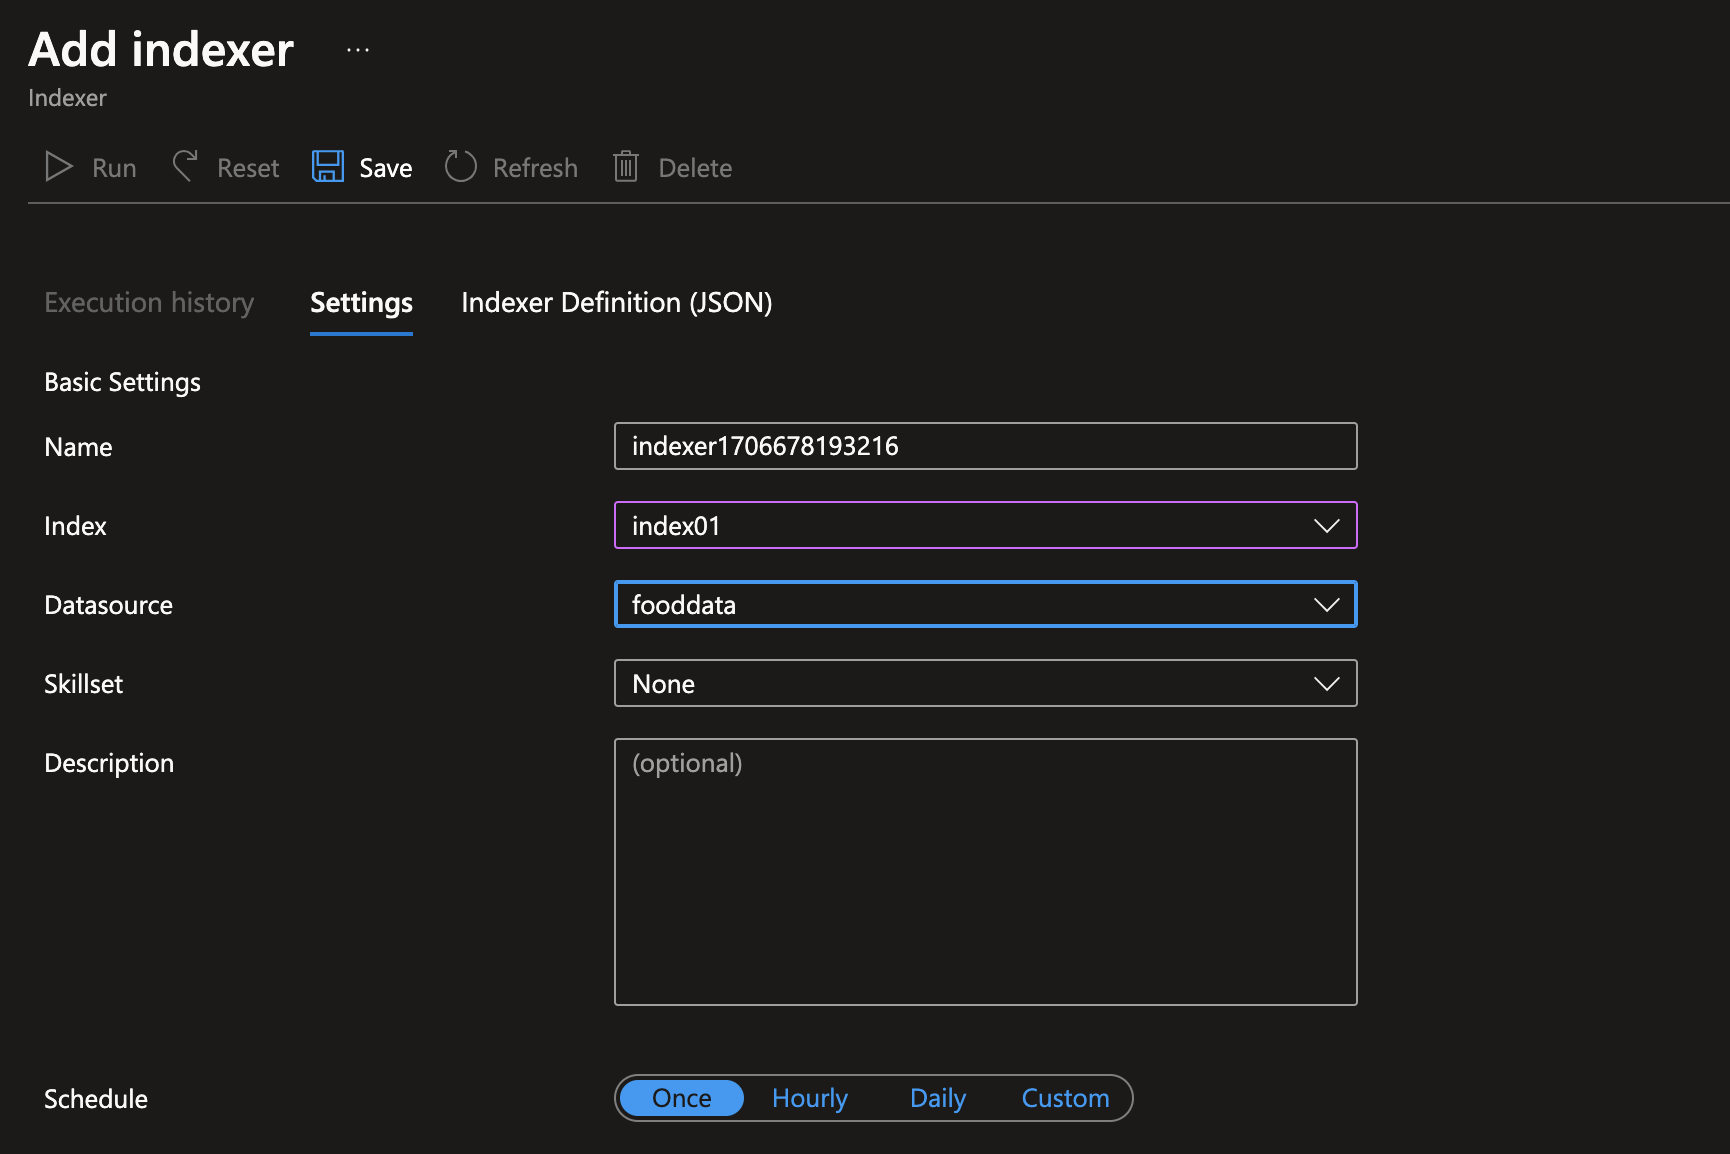
Task: Expand the Index dropdown chevron
Action: [x=1326, y=526]
